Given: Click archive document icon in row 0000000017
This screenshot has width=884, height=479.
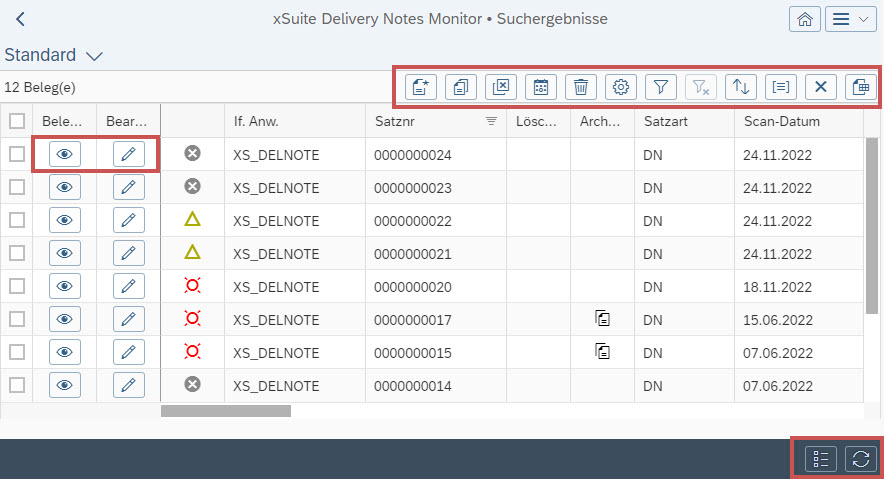Looking at the screenshot, I should click(x=602, y=318).
